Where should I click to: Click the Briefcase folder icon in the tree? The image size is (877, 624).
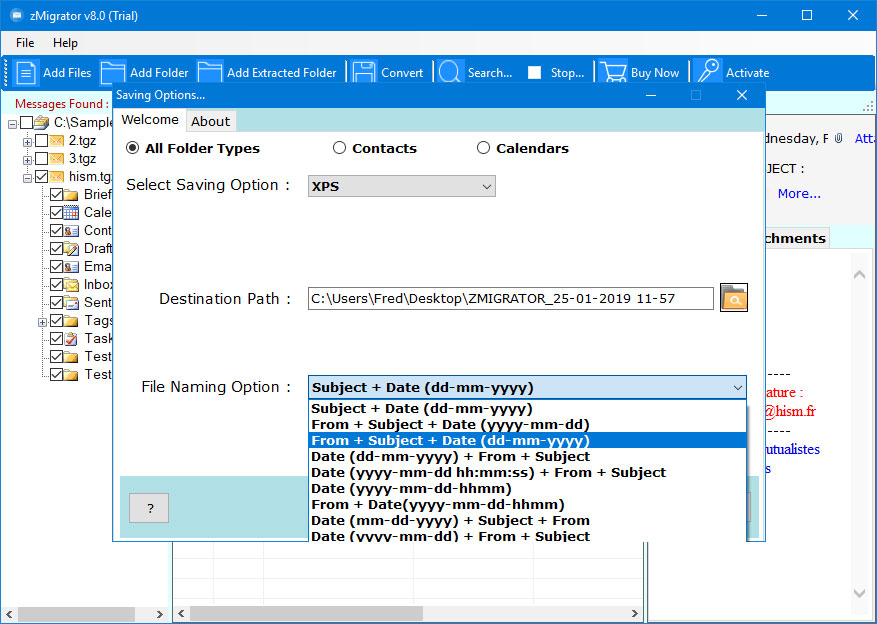[x=71, y=195]
